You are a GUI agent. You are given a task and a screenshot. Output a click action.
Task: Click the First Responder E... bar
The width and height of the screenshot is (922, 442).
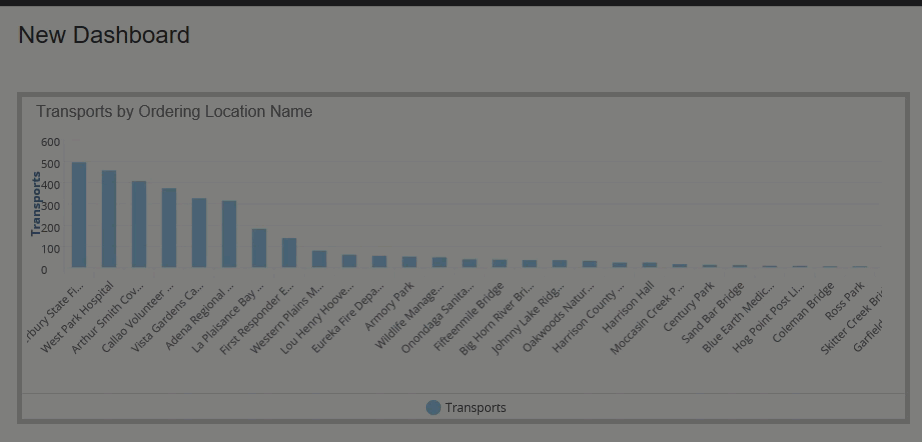pyautogui.click(x=289, y=253)
